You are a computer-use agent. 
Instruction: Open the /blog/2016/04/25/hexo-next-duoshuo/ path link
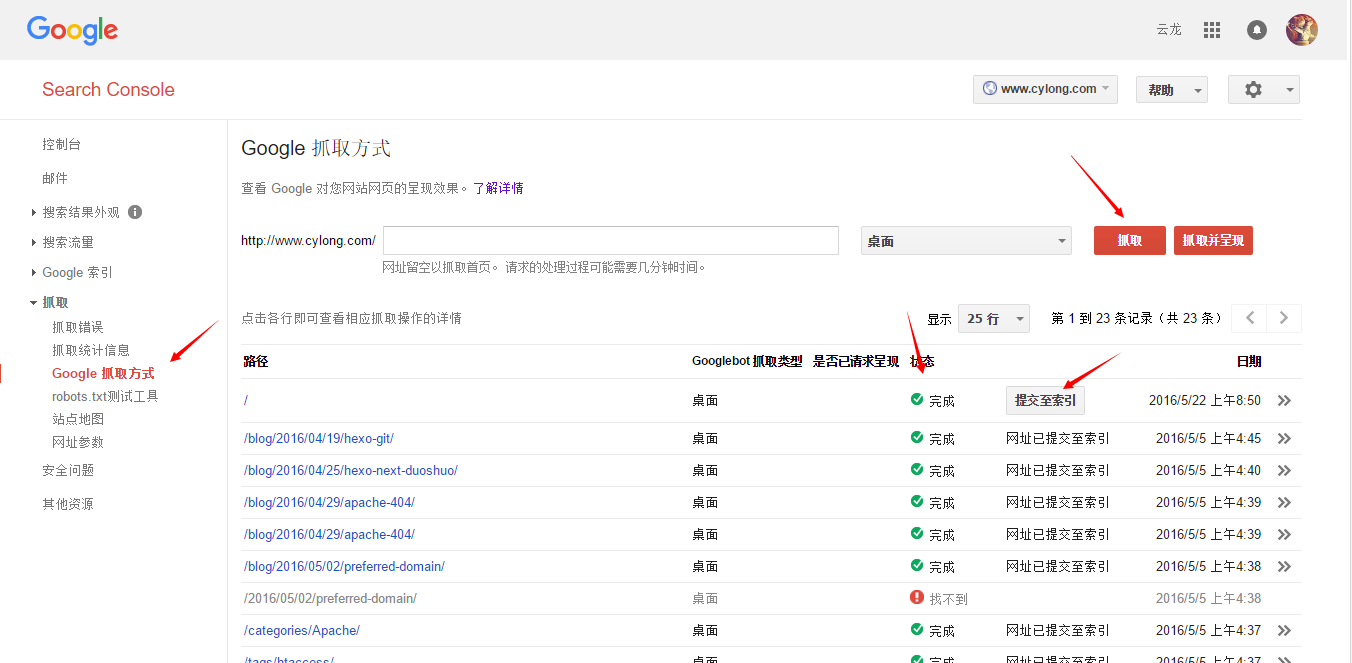click(x=351, y=470)
